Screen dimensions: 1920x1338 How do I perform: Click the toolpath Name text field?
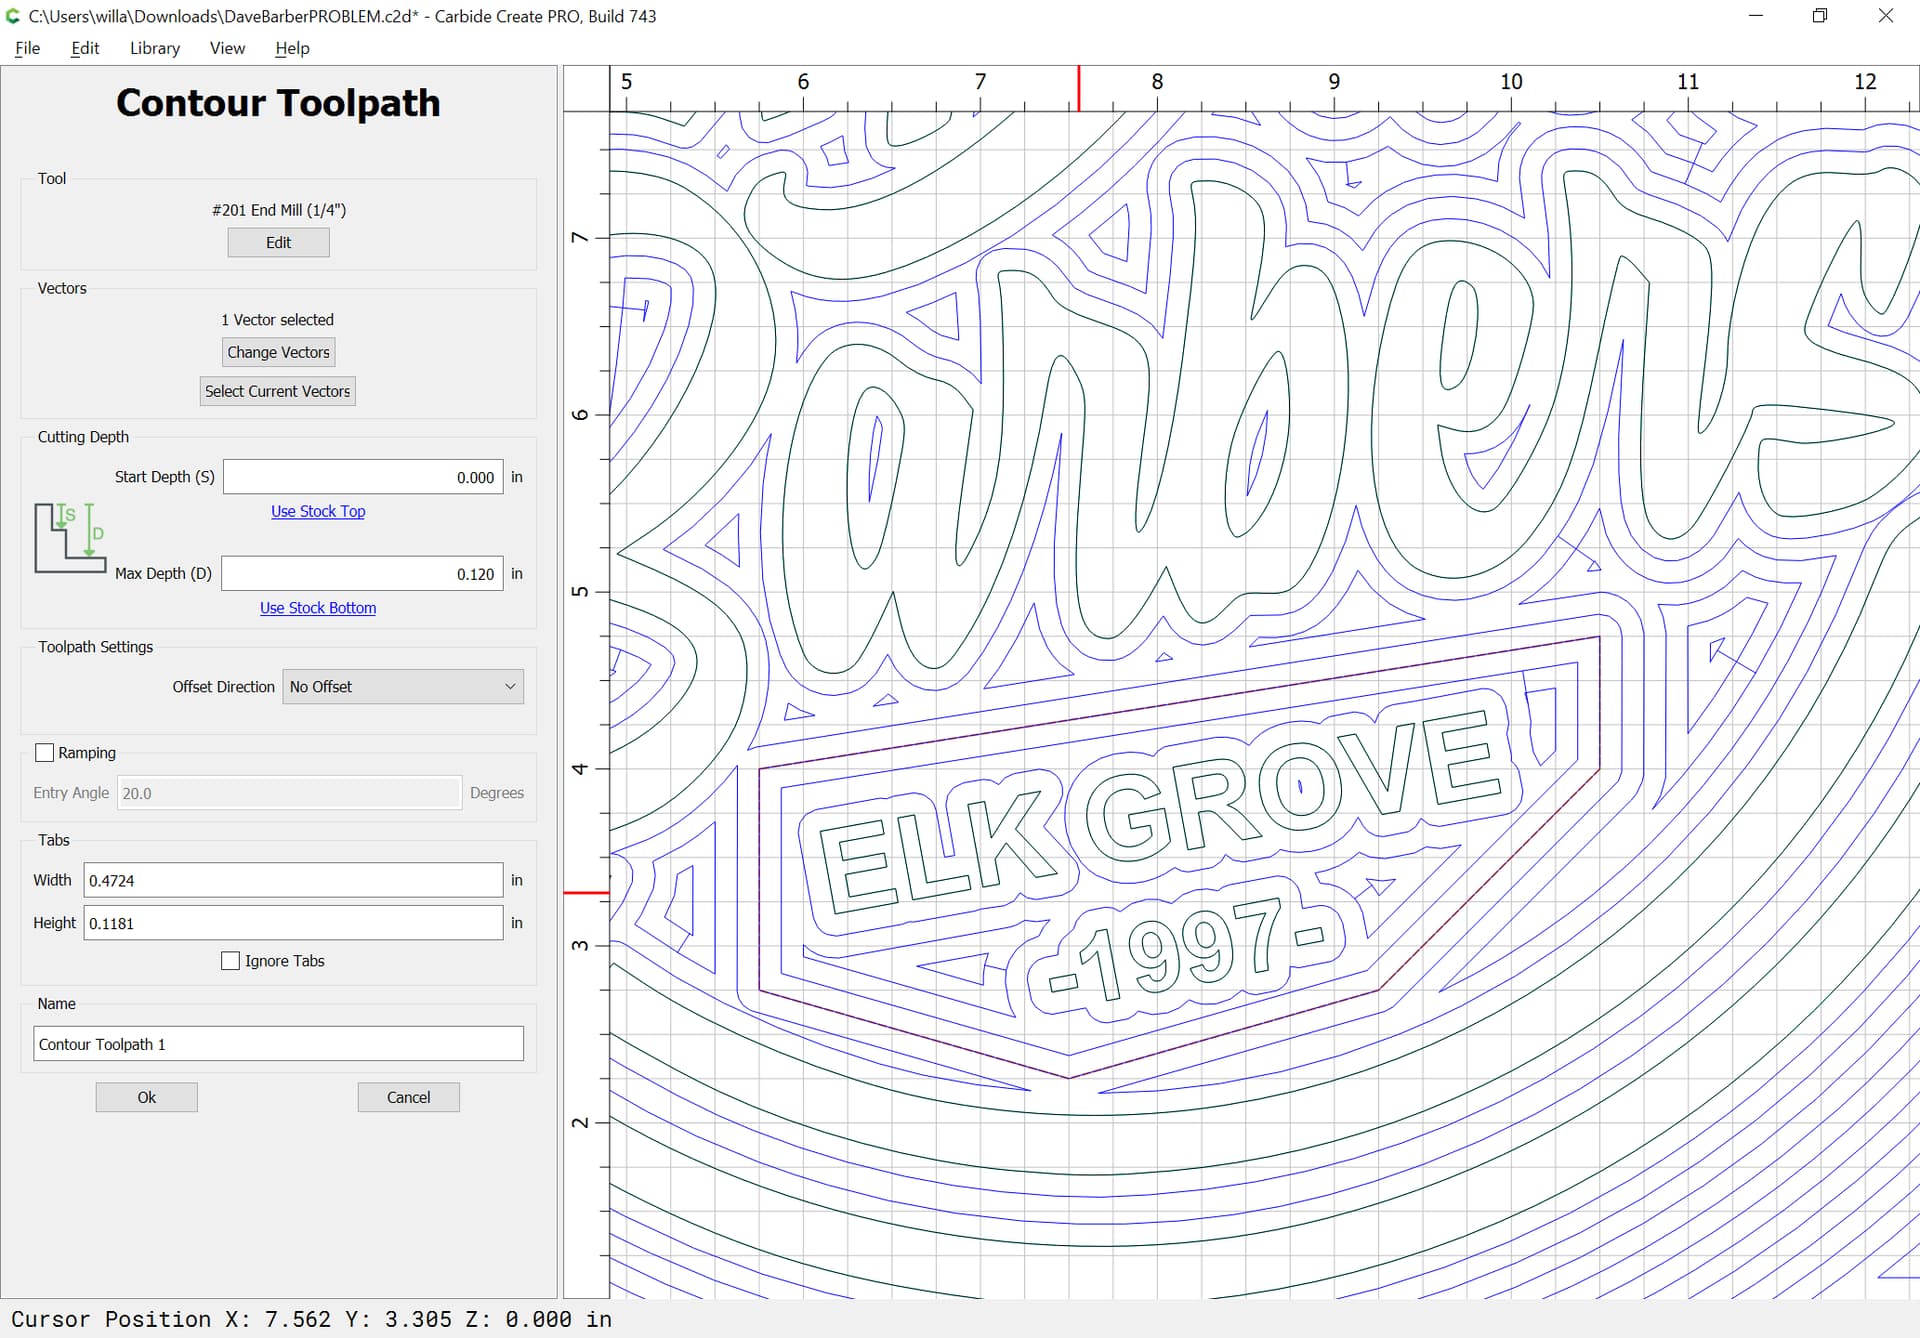(278, 1044)
